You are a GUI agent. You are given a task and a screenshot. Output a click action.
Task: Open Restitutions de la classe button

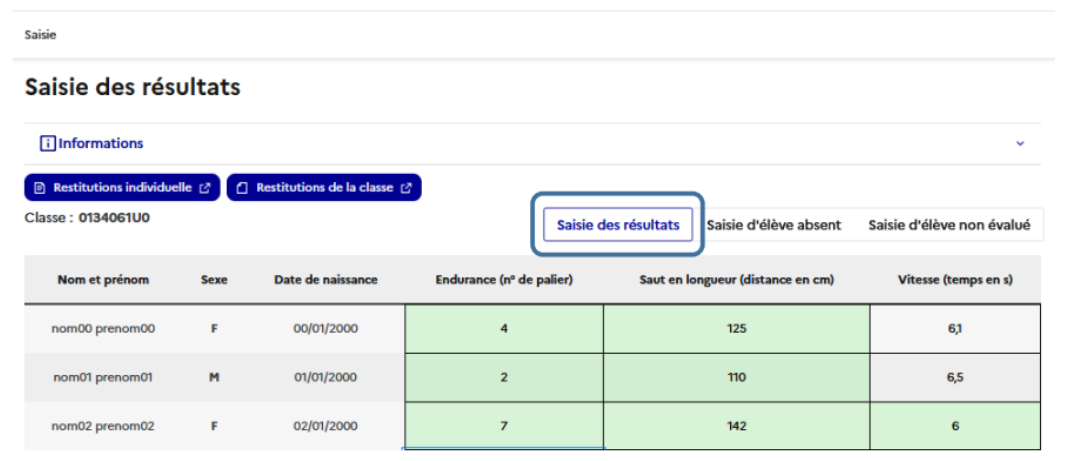[x=324, y=188]
